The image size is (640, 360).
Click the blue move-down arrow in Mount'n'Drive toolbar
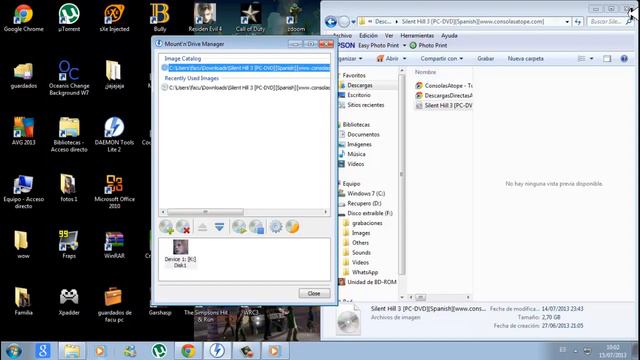click(219, 227)
